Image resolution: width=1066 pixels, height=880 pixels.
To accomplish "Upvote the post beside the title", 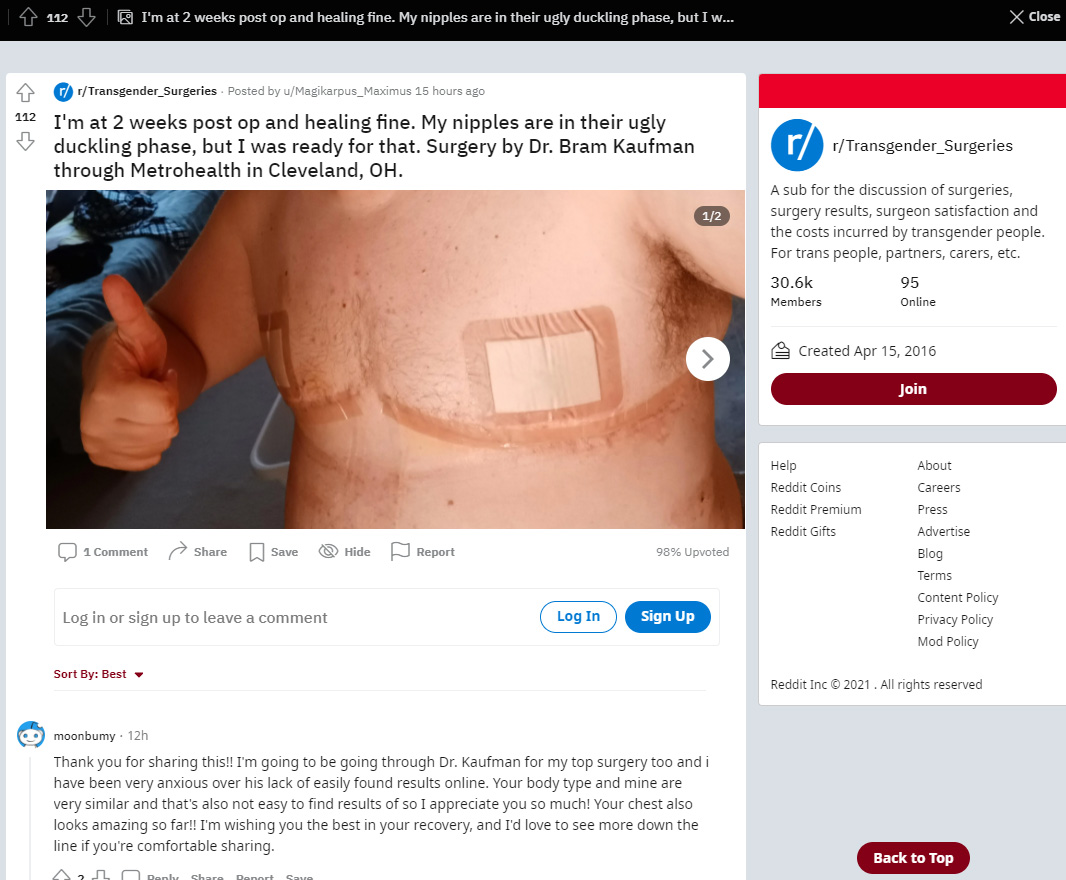I will pos(26,92).
